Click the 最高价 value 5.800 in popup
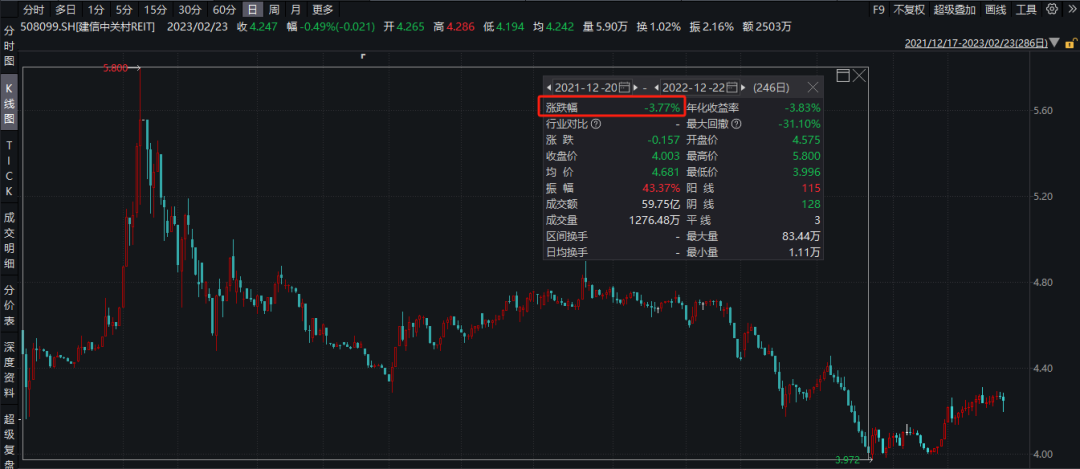 coord(807,156)
